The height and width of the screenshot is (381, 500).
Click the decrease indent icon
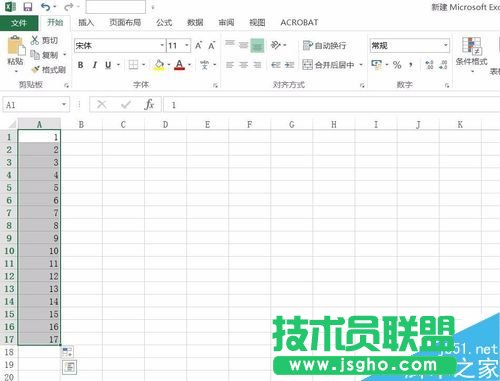[x=276, y=65]
